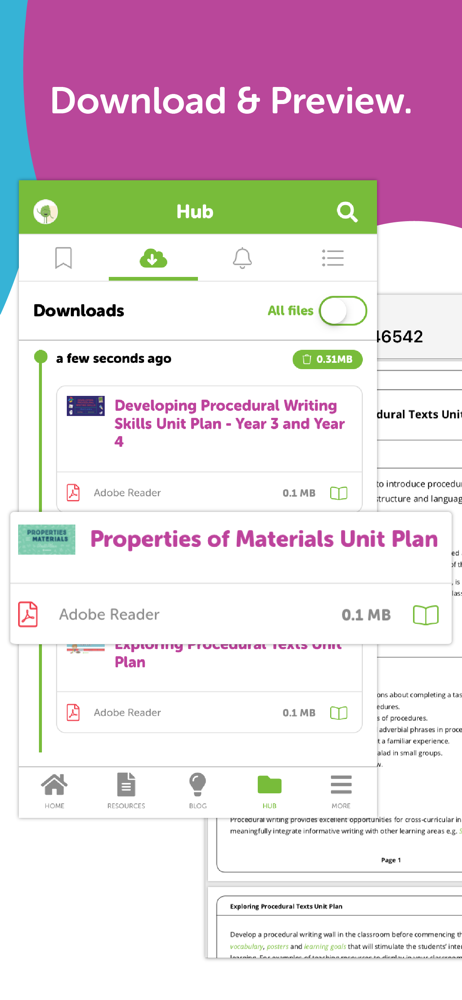Image resolution: width=462 pixels, height=1000 pixels.
Task: Preview Properties of Materials with book icon
Action: tap(426, 615)
